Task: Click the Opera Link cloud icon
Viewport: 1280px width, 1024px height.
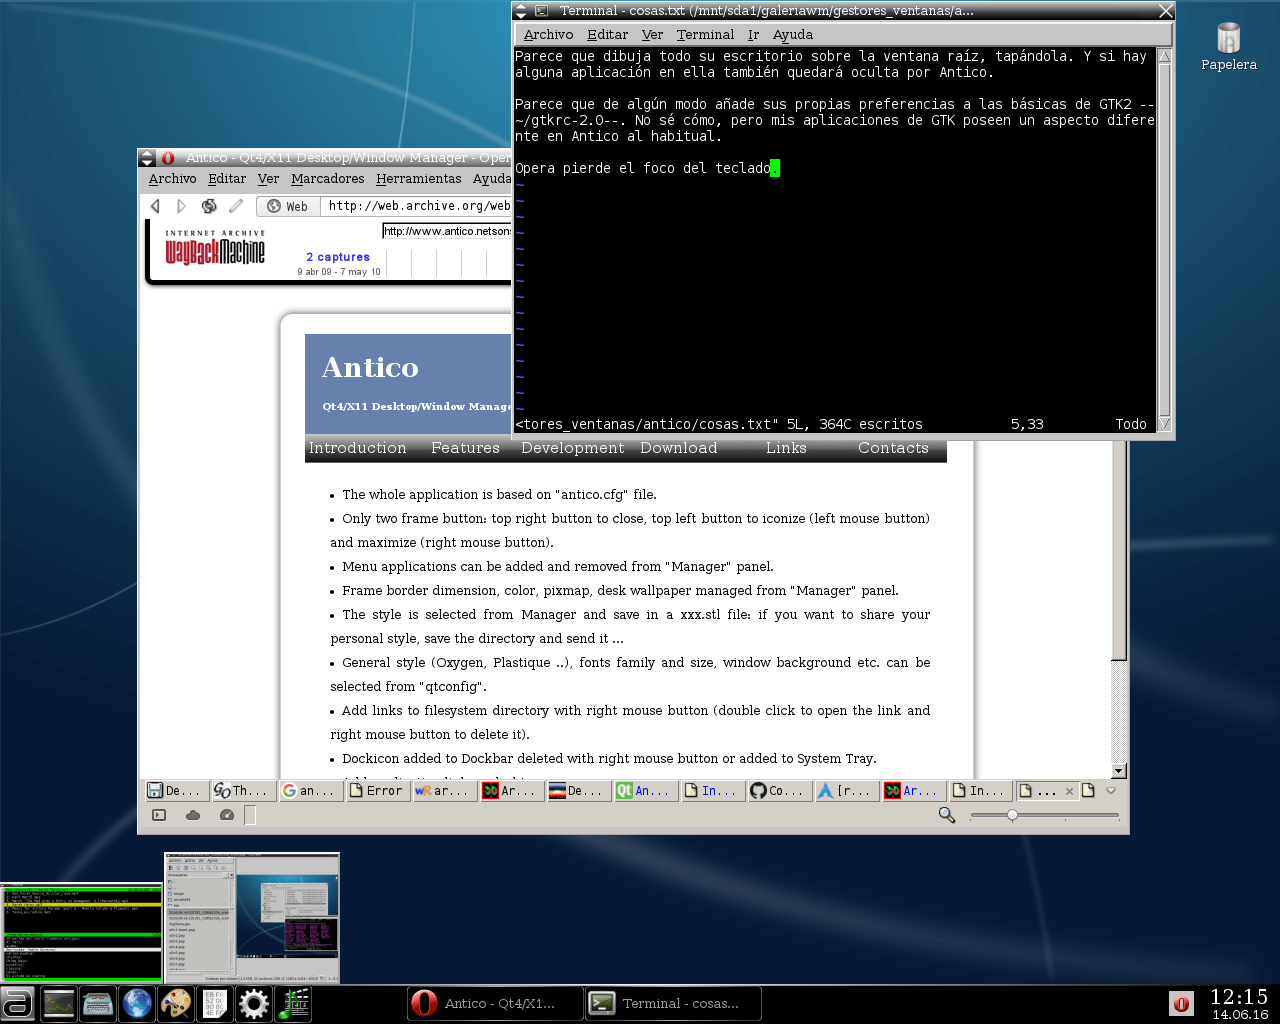Action: (x=193, y=815)
